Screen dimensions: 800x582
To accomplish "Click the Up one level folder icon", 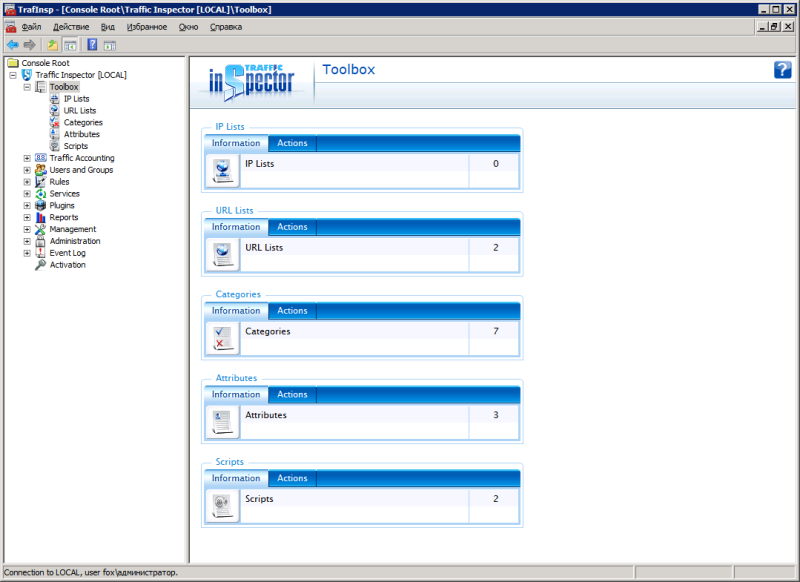I will pos(53,45).
